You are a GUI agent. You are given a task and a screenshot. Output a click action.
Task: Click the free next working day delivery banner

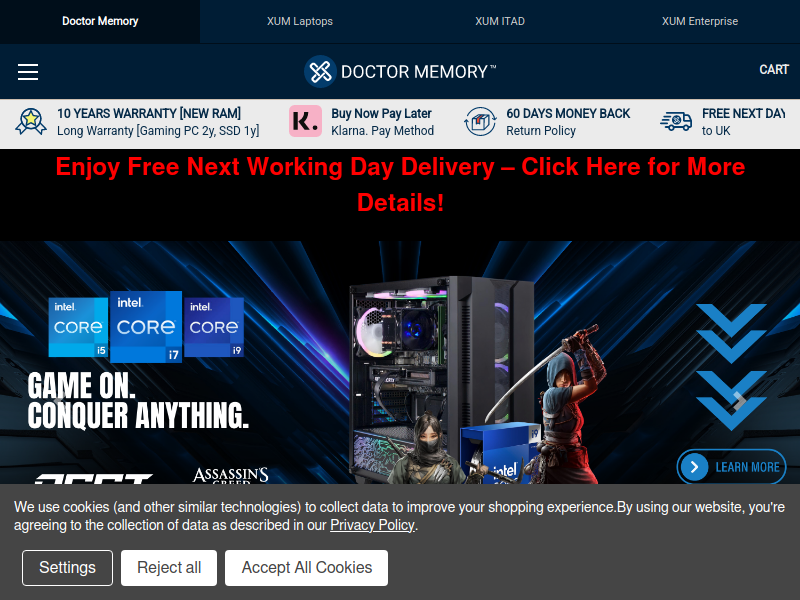pos(401,185)
